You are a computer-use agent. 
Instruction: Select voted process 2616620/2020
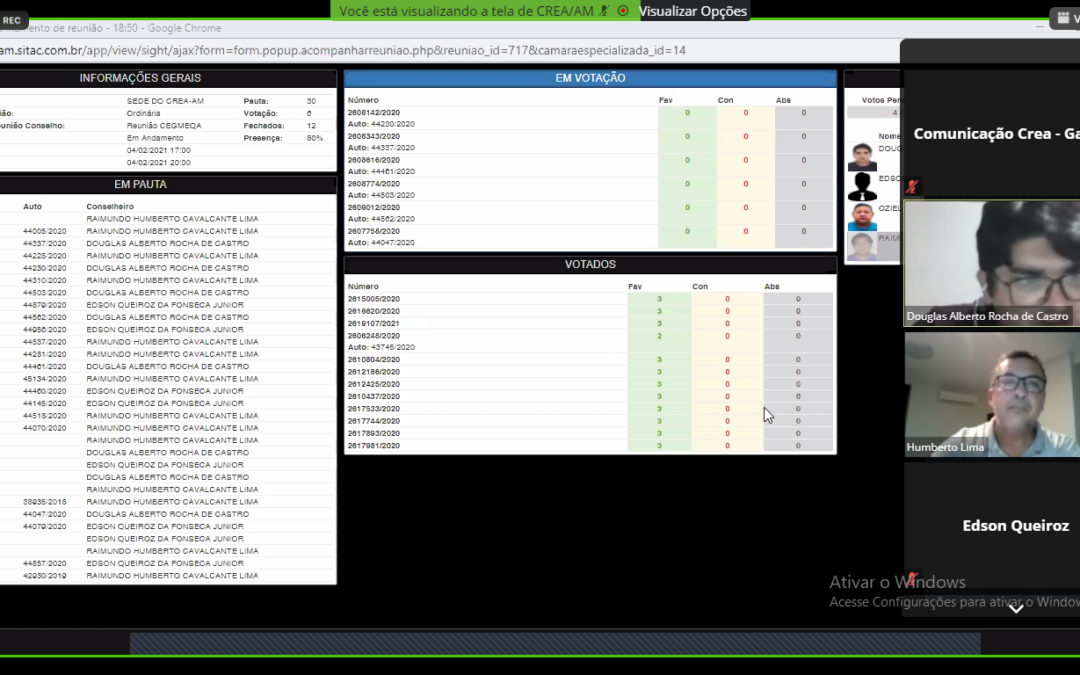[x=373, y=311]
